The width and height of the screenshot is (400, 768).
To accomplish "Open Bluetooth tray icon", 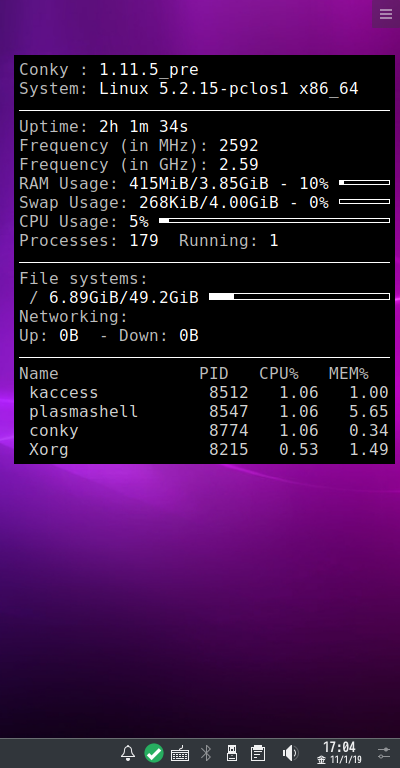I will coord(206,753).
